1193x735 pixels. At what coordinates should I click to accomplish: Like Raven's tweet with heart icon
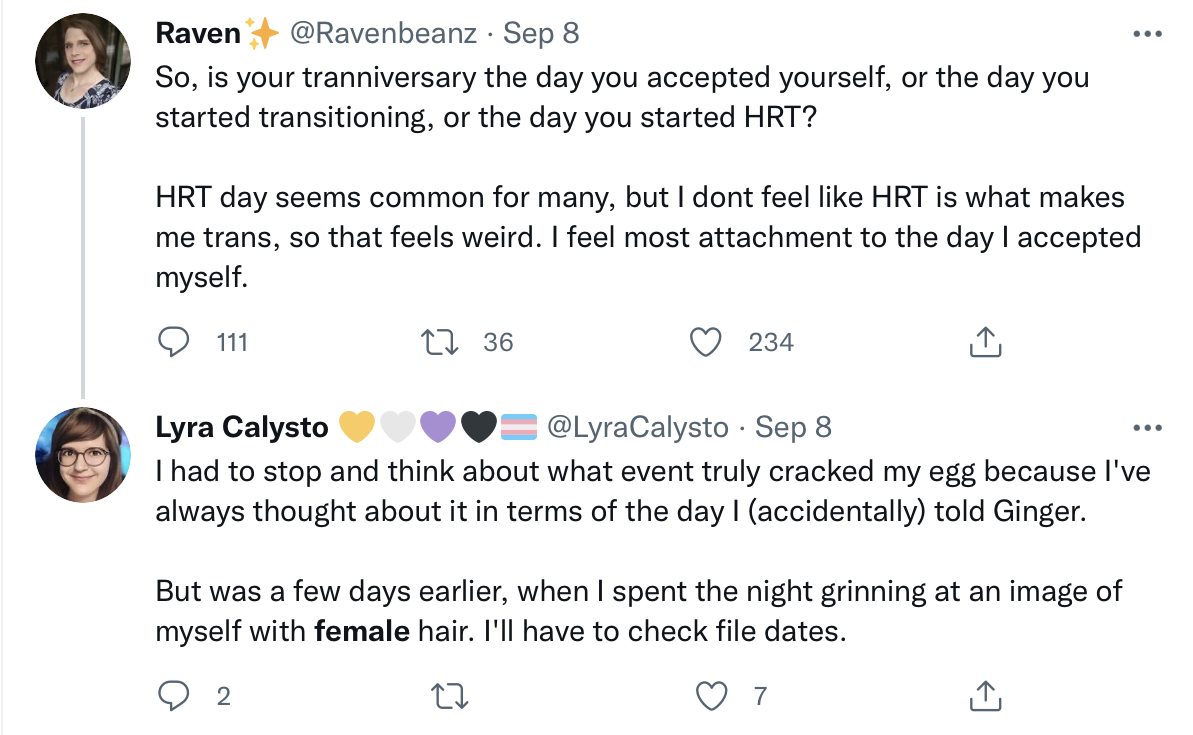pos(705,342)
